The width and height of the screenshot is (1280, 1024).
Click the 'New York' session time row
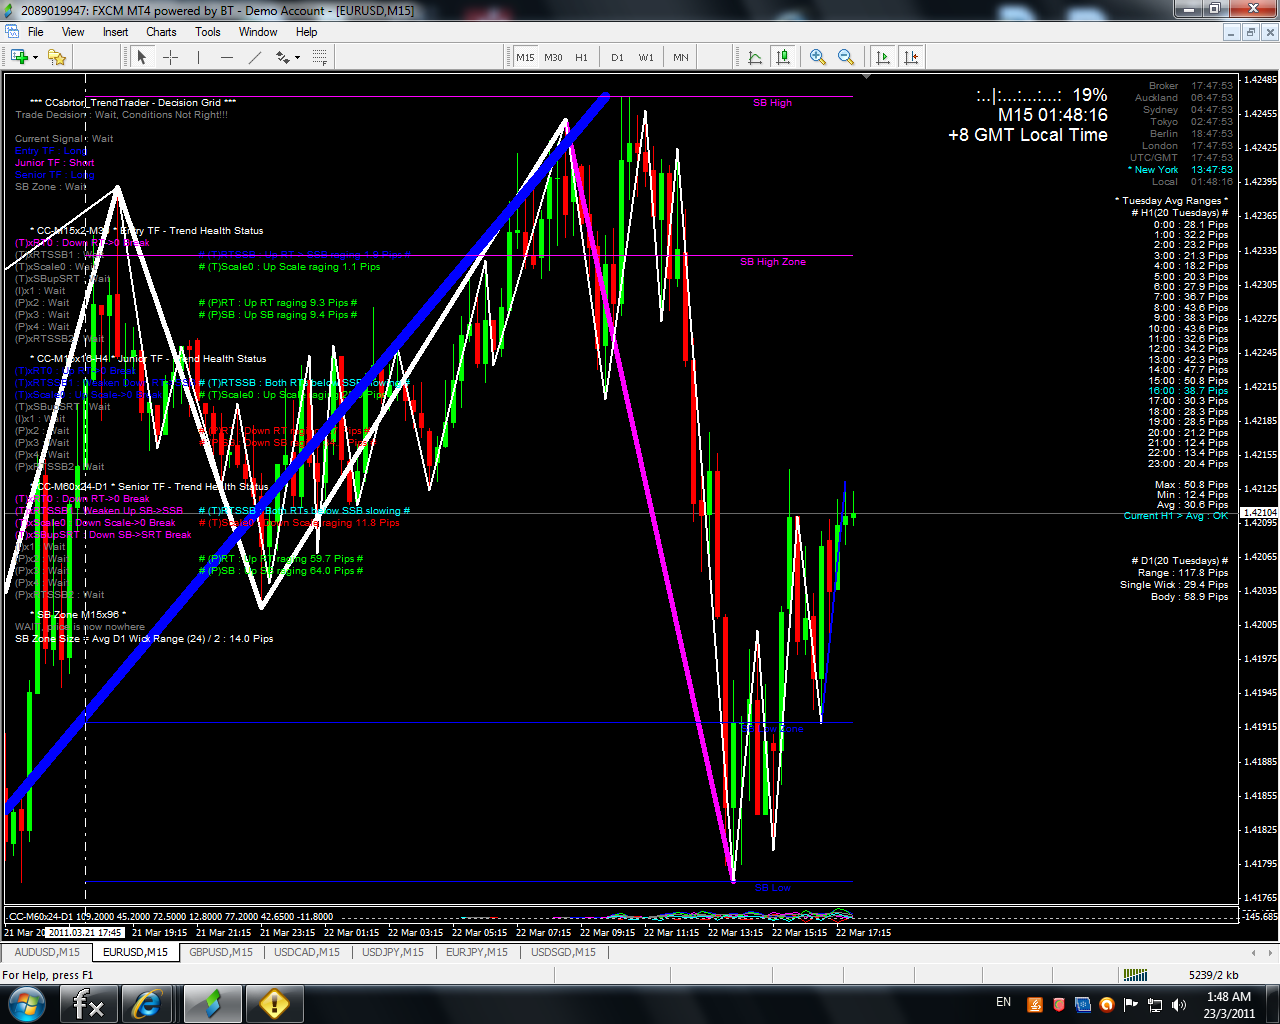click(1183, 170)
